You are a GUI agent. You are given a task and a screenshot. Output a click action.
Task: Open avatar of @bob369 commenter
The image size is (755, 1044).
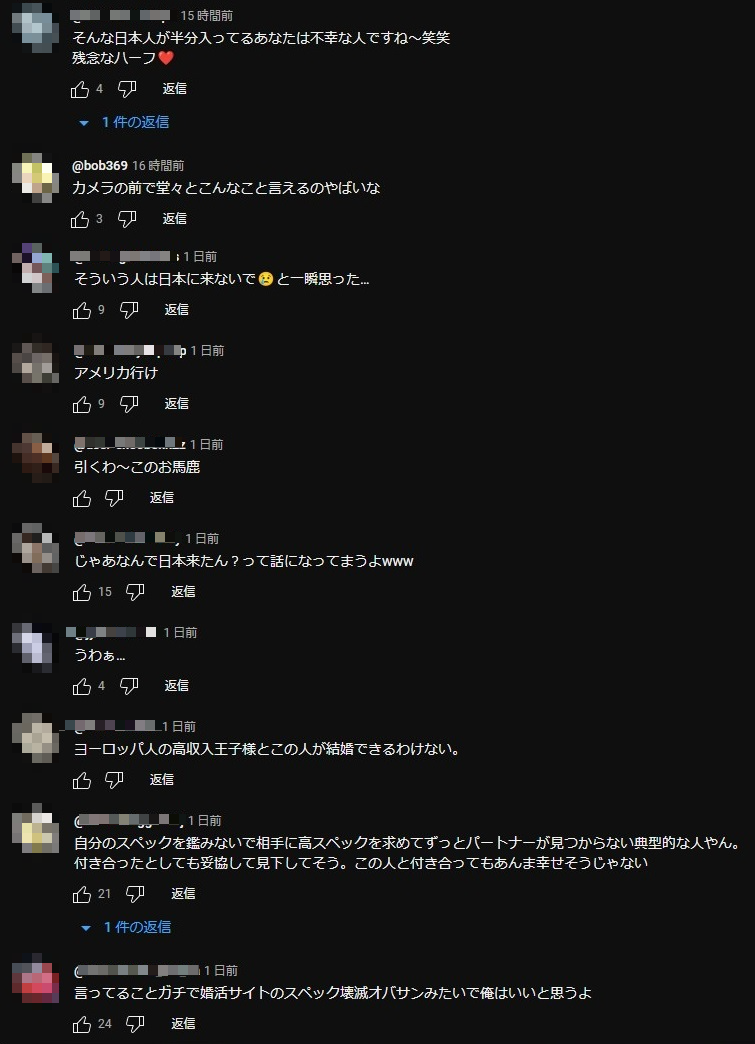(36, 177)
